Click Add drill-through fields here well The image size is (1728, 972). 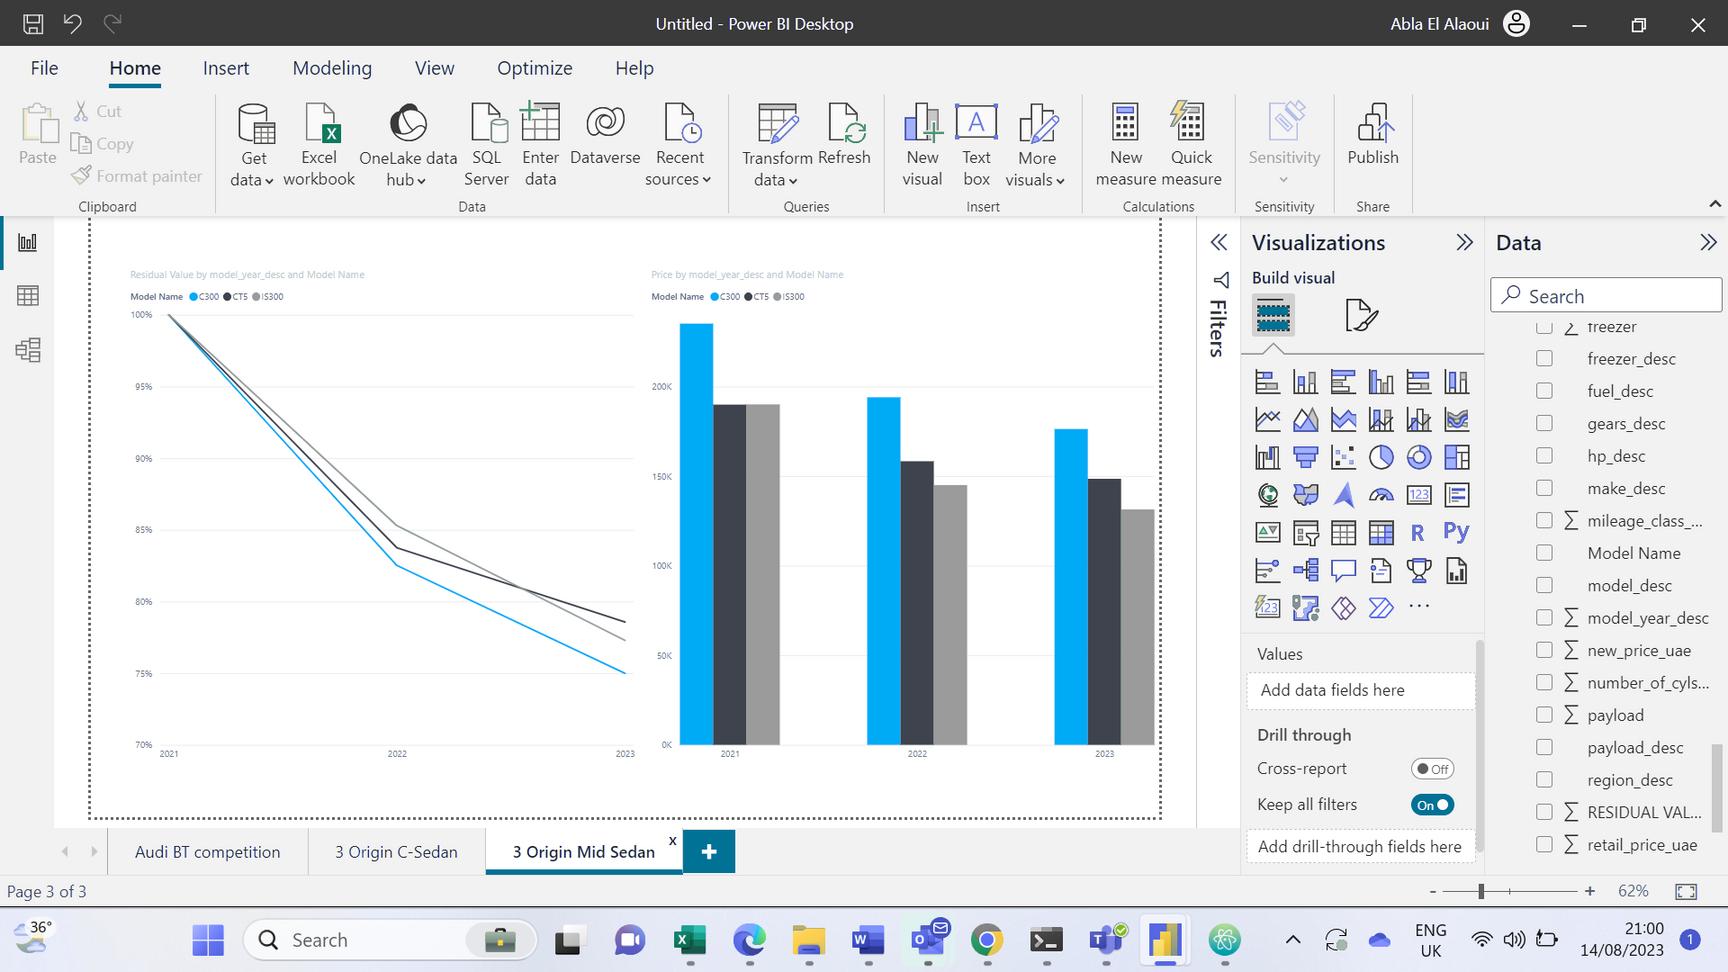tap(1360, 846)
